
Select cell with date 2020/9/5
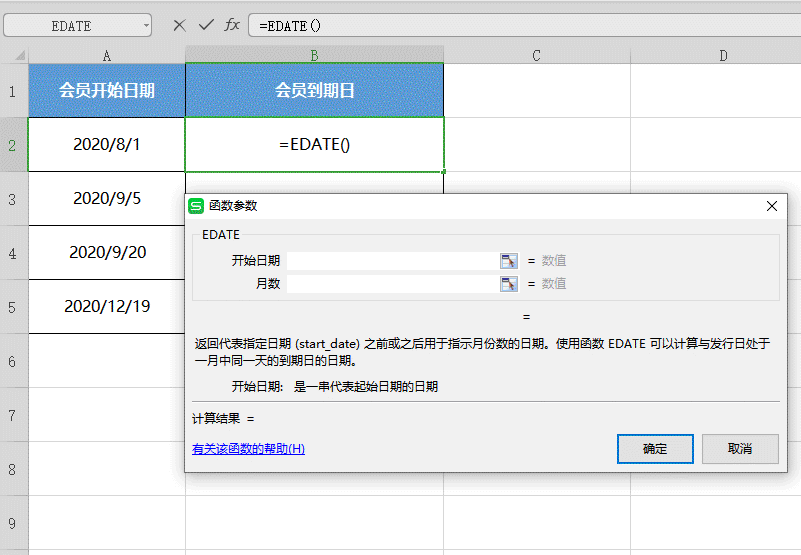pos(107,198)
